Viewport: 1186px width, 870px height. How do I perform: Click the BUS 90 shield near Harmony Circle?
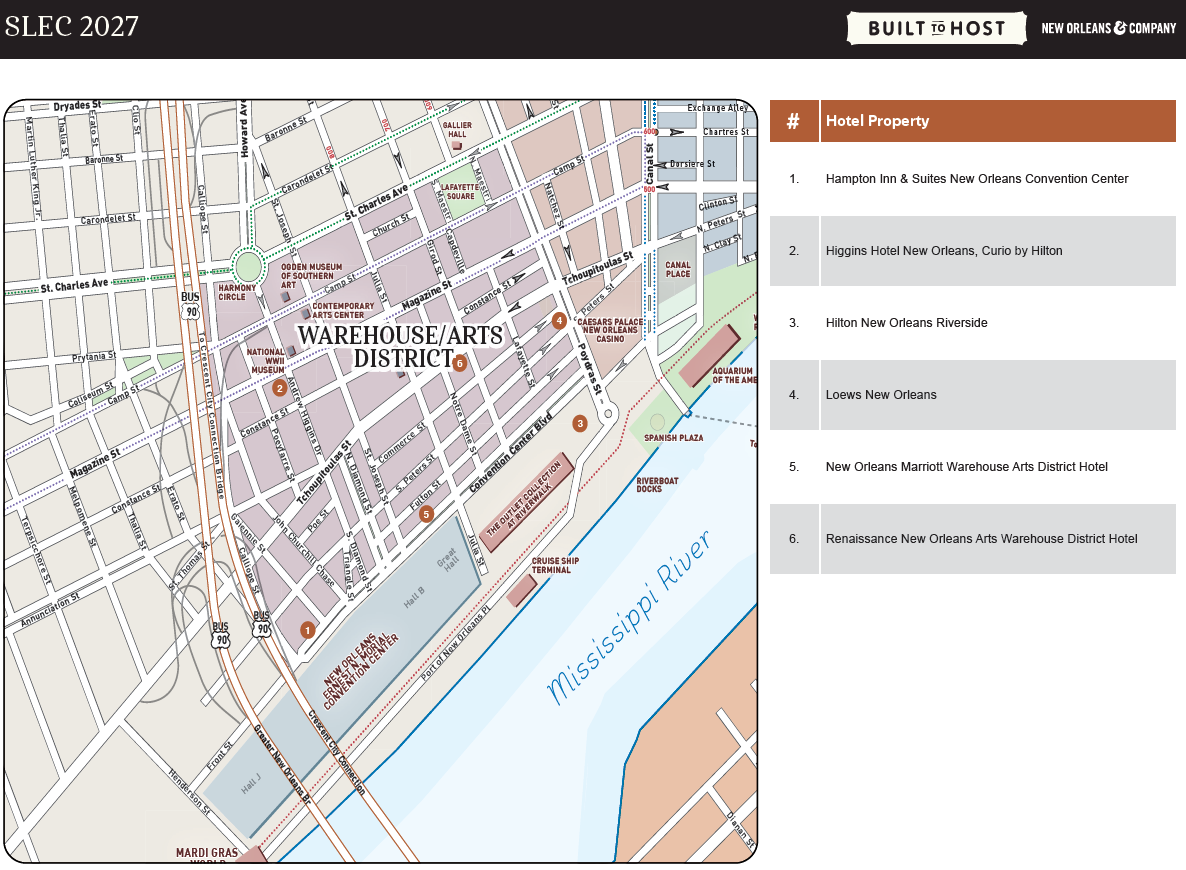pos(191,306)
